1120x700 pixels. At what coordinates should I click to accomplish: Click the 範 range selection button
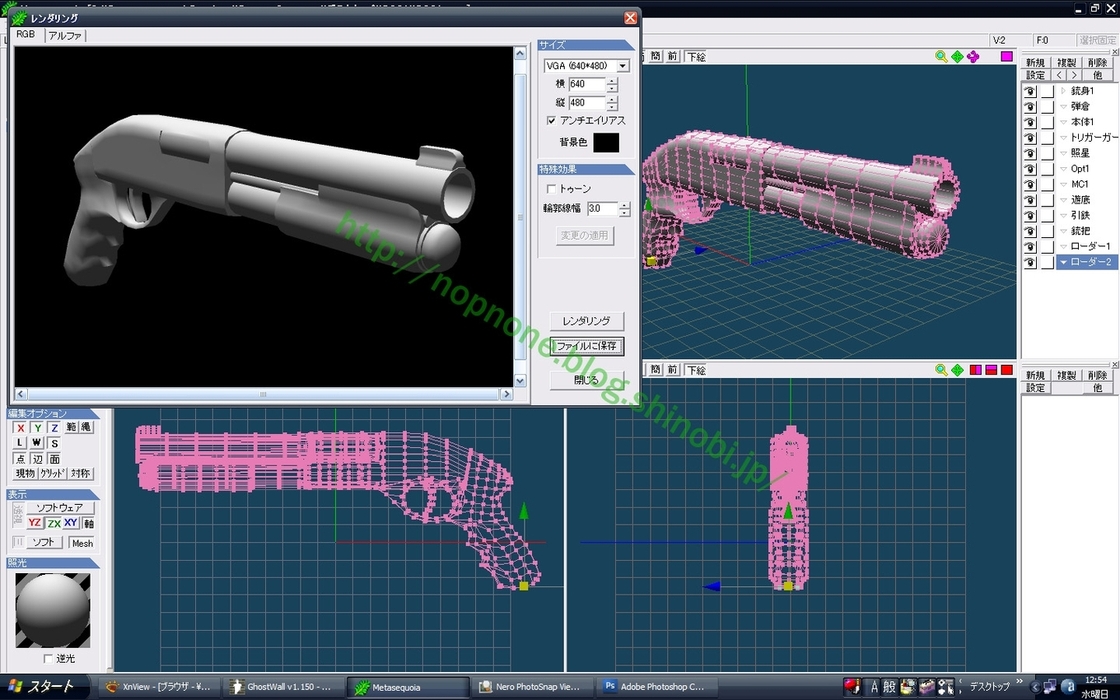(71, 427)
